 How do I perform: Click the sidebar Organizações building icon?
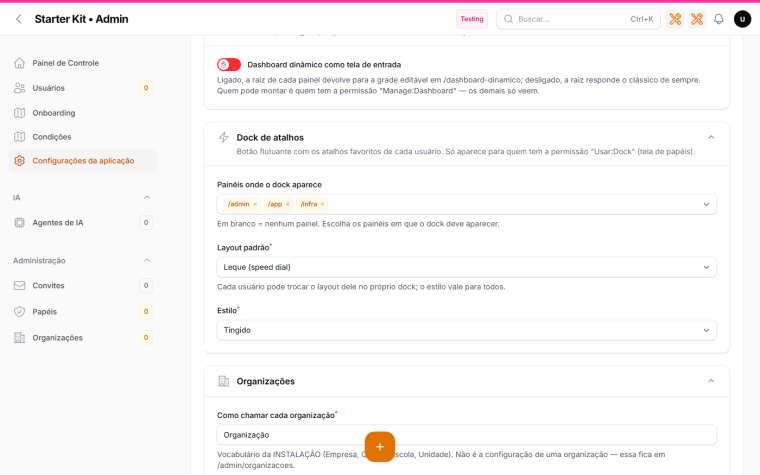click(x=19, y=338)
